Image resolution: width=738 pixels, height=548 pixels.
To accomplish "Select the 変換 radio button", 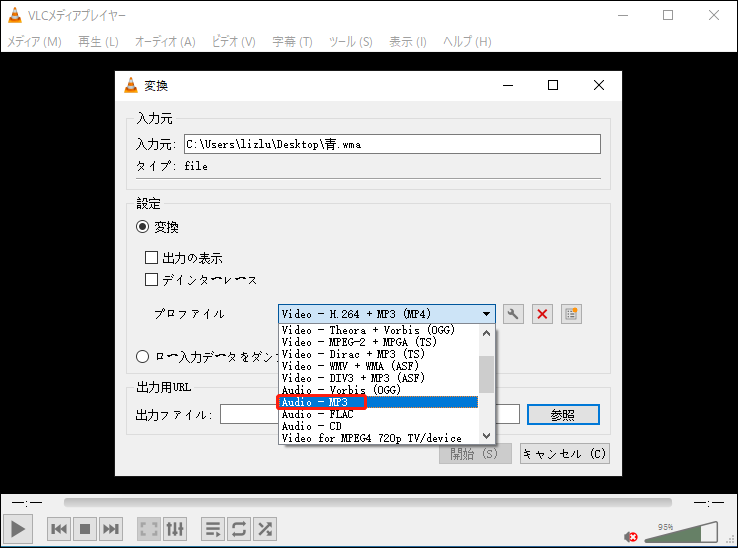I will 142,227.
